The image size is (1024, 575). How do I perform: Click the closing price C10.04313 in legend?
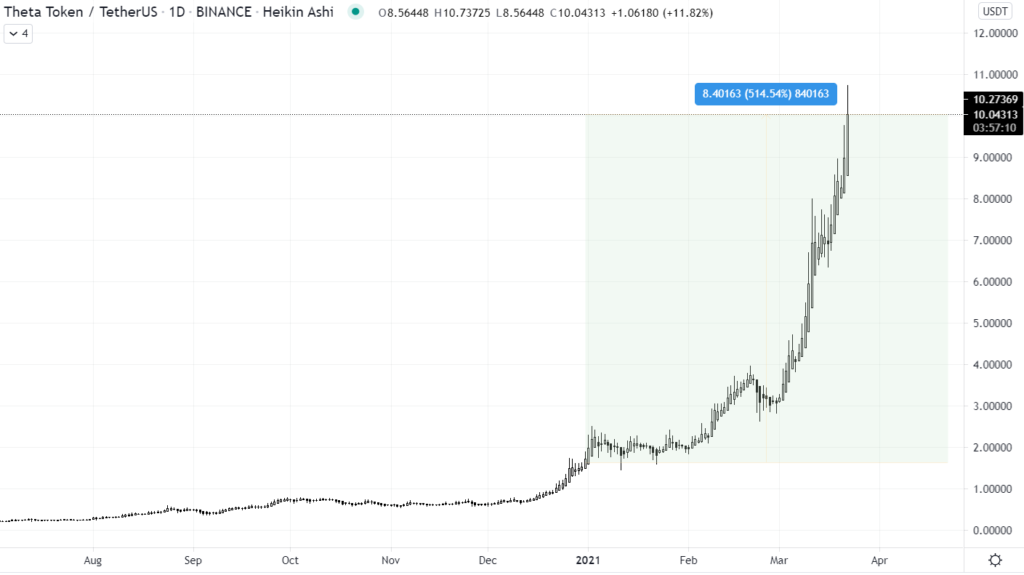click(577, 12)
